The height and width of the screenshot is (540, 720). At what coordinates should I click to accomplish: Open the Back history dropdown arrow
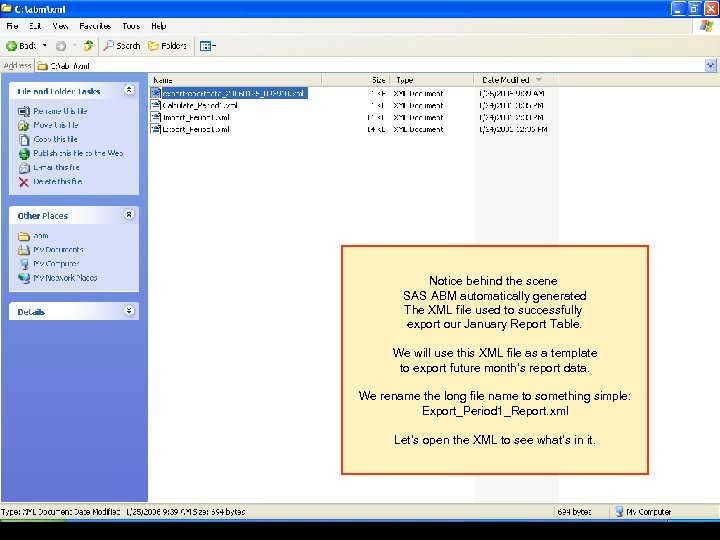pyautogui.click(x=45, y=45)
